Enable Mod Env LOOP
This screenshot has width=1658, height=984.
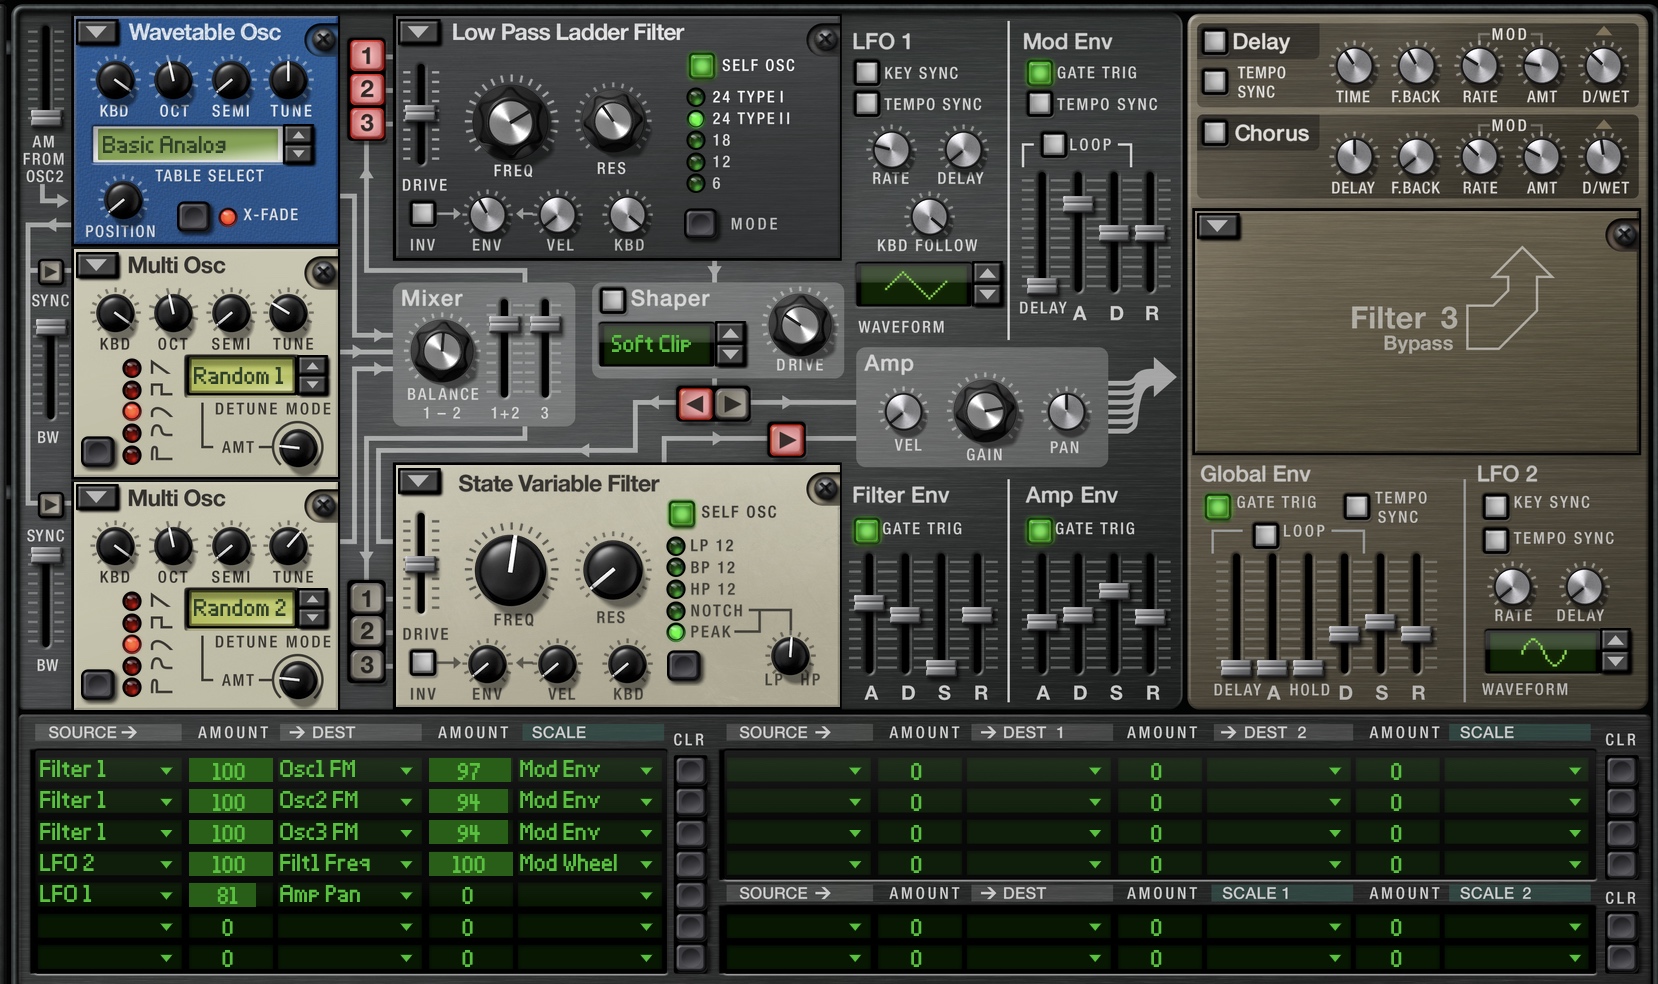[1053, 144]
